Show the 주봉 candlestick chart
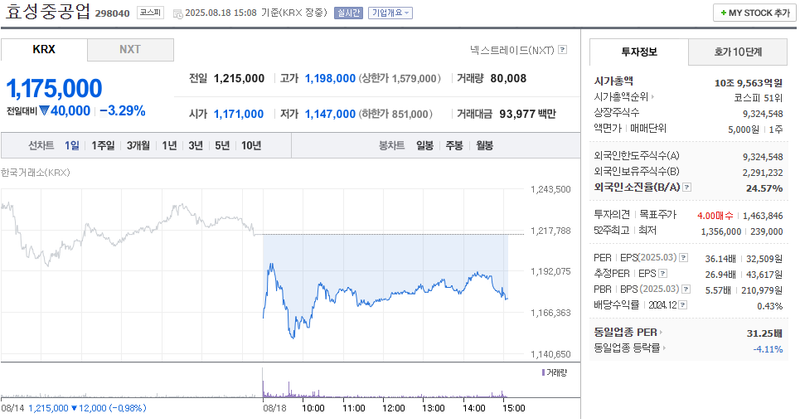This screenshot has height=419, width=800. click(x=454, y=145)
